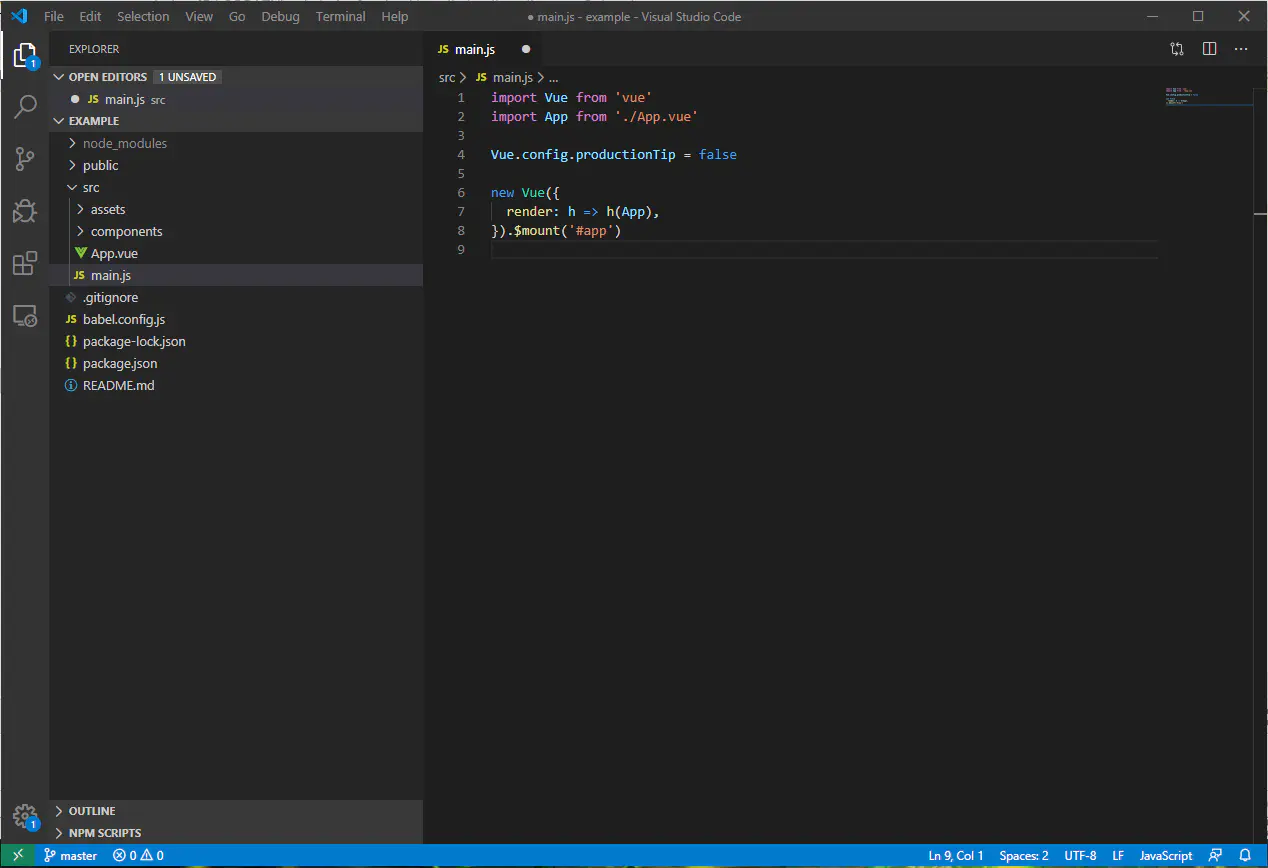The width and height of the screenshot is (1268, 868).
Task: Select the main.js editor tab
Action: pos(474,49)
